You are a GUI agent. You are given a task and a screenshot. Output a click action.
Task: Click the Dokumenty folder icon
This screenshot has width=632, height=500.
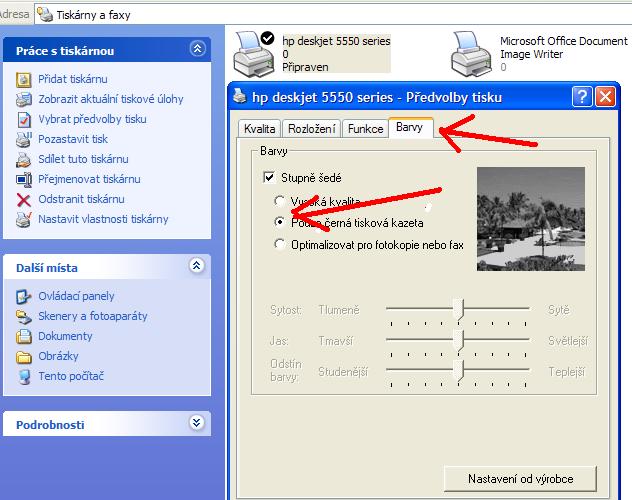[x=24, y=336]
